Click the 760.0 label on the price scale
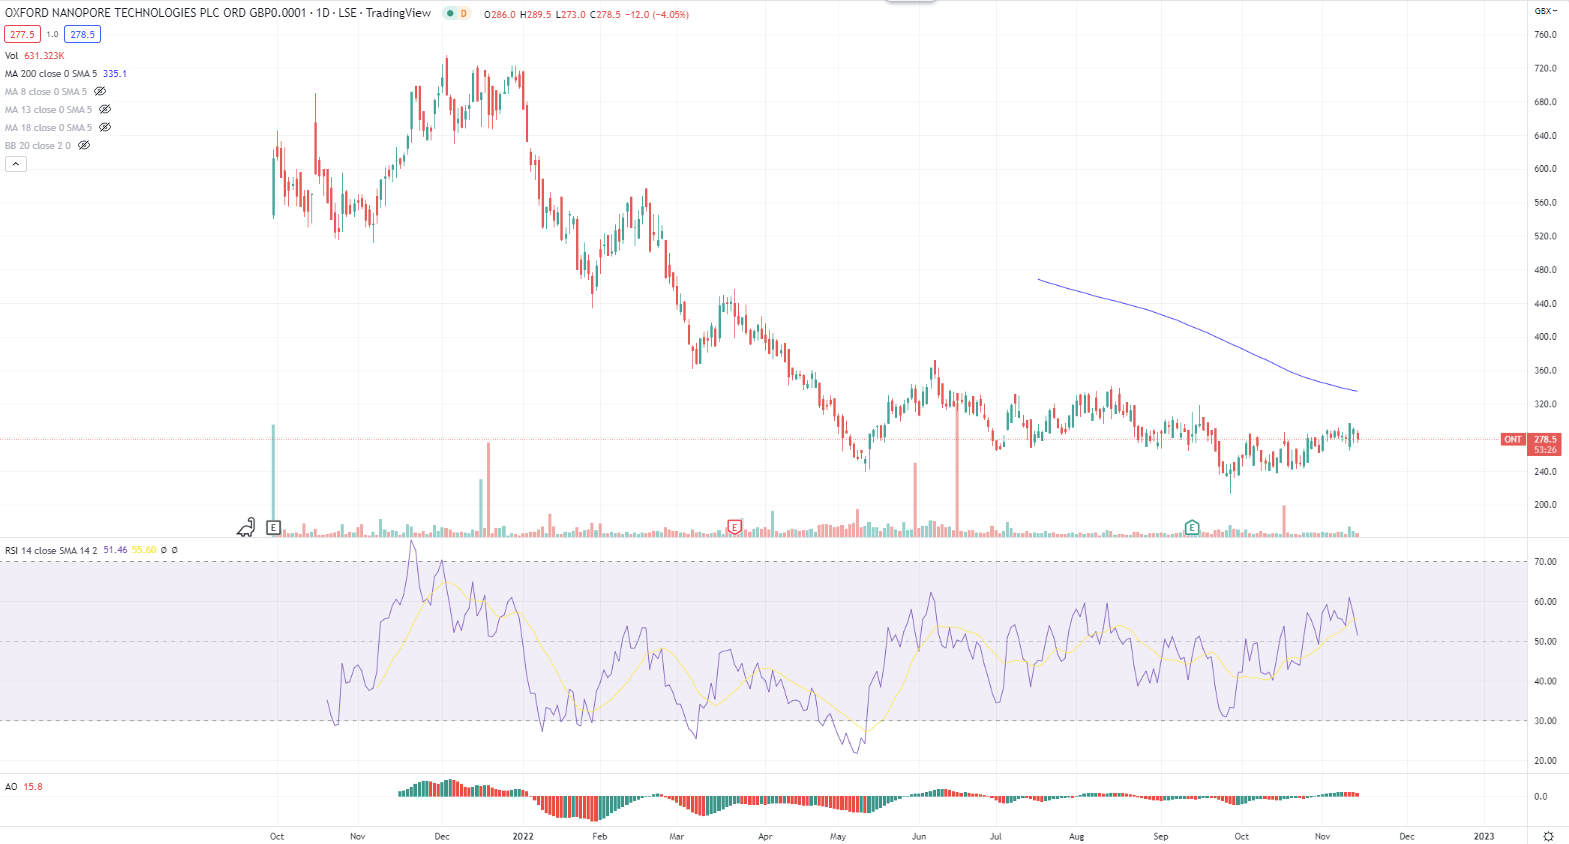This screenshot has height=844, width=1569. point(1545,35)
